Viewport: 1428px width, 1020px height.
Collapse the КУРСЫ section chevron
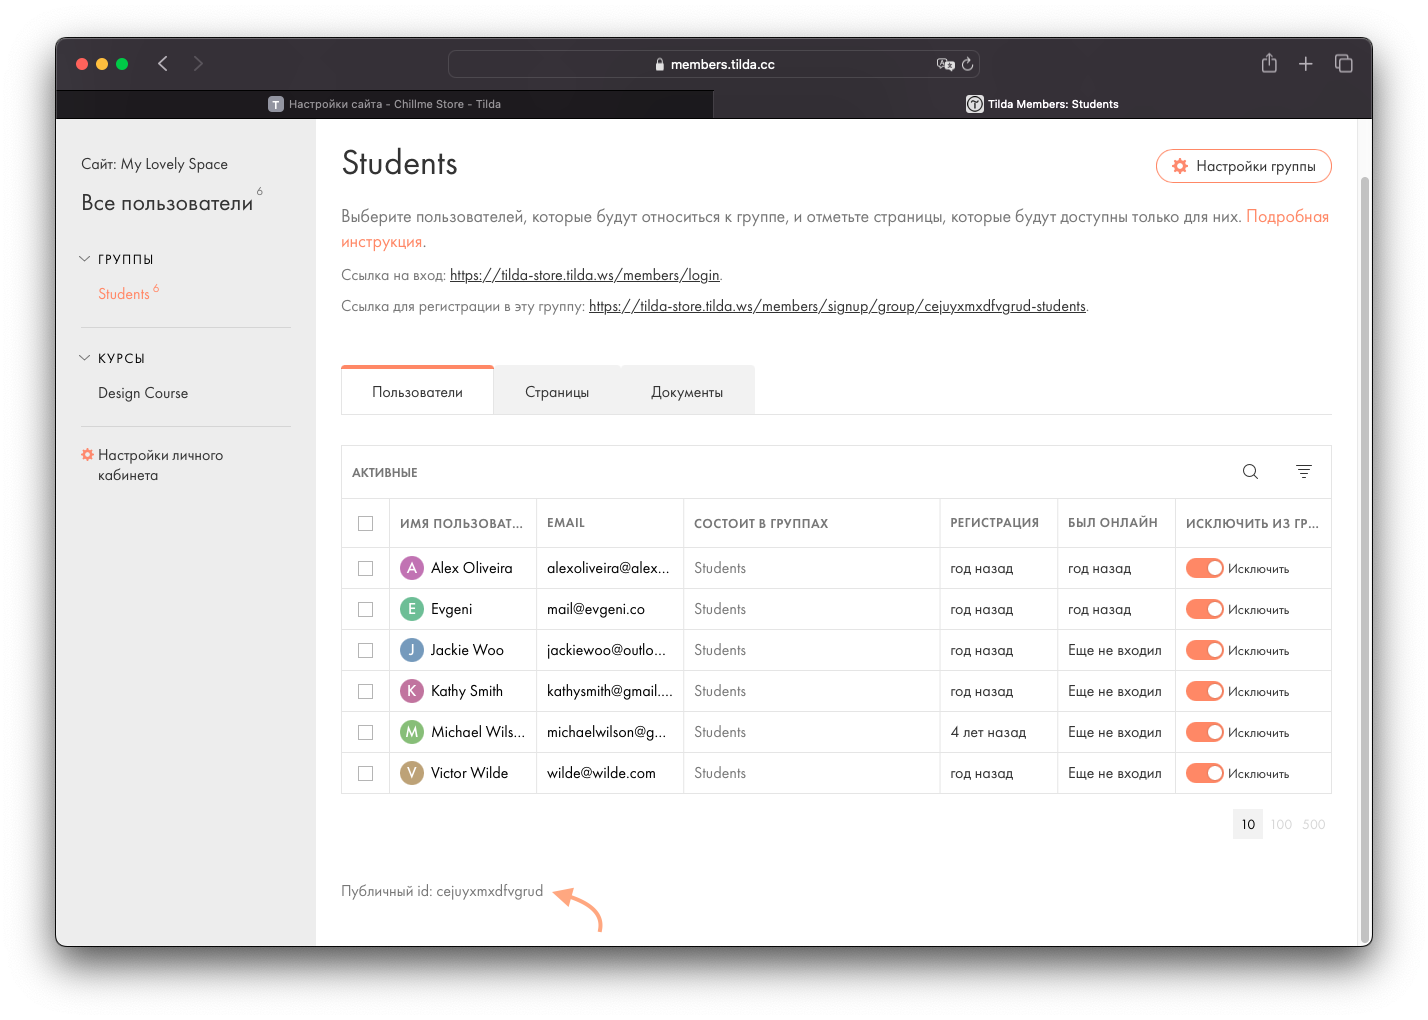click(x=85, y=358)
